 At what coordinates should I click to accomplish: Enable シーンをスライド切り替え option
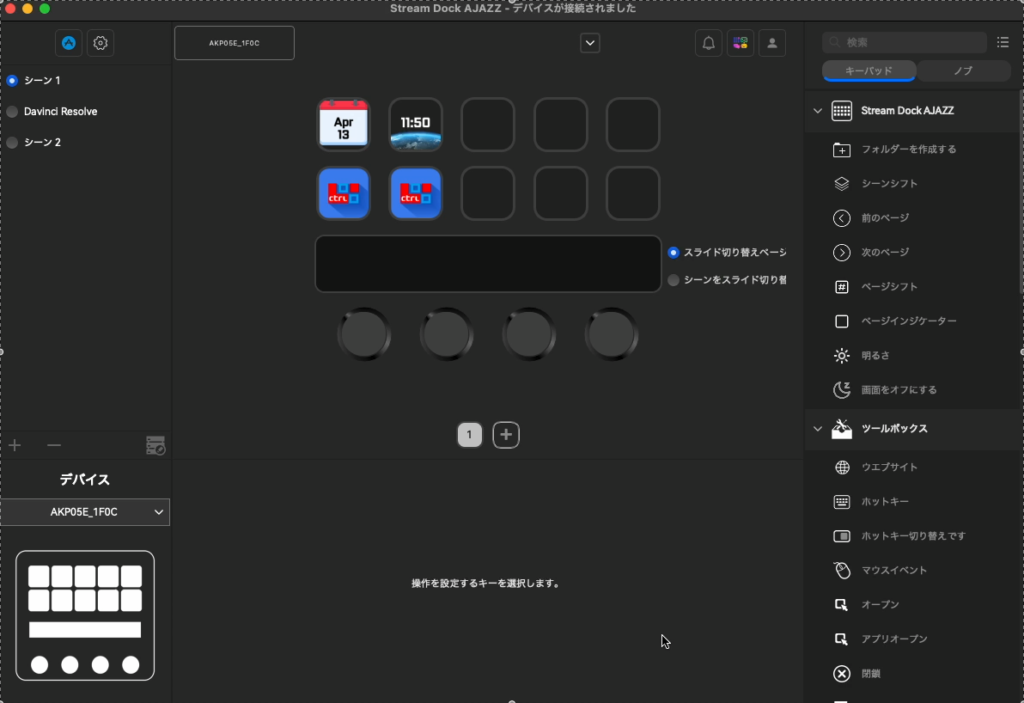[x=673, y=281]
